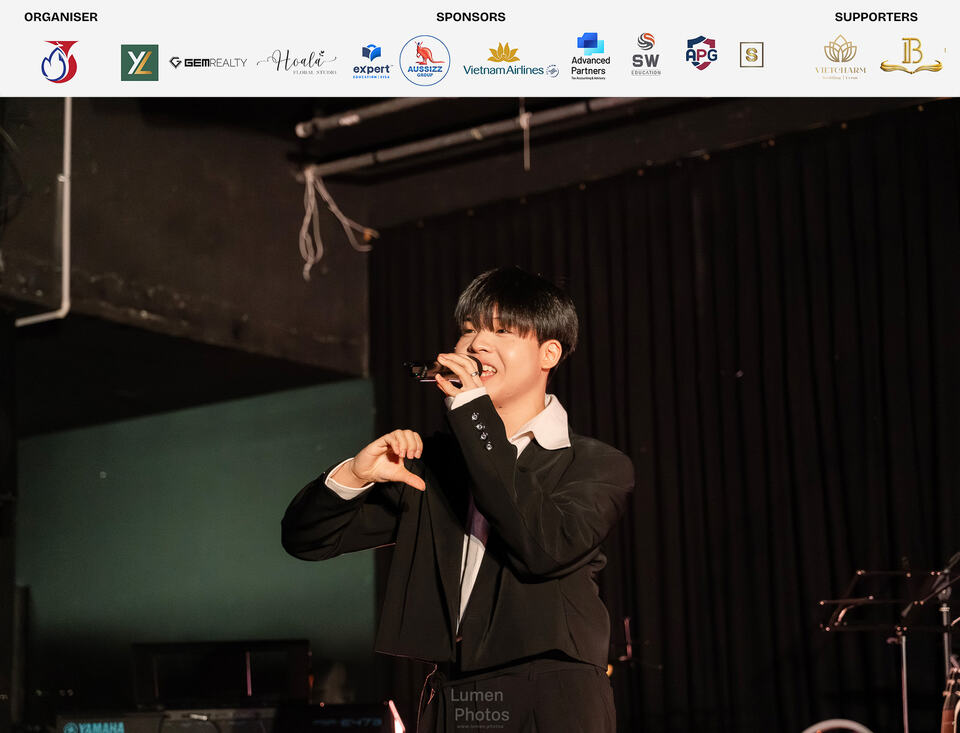Click the Aussizz Group kangaroo logo
The height and width of the screenshot is (733, 960).
click(425, 60)
